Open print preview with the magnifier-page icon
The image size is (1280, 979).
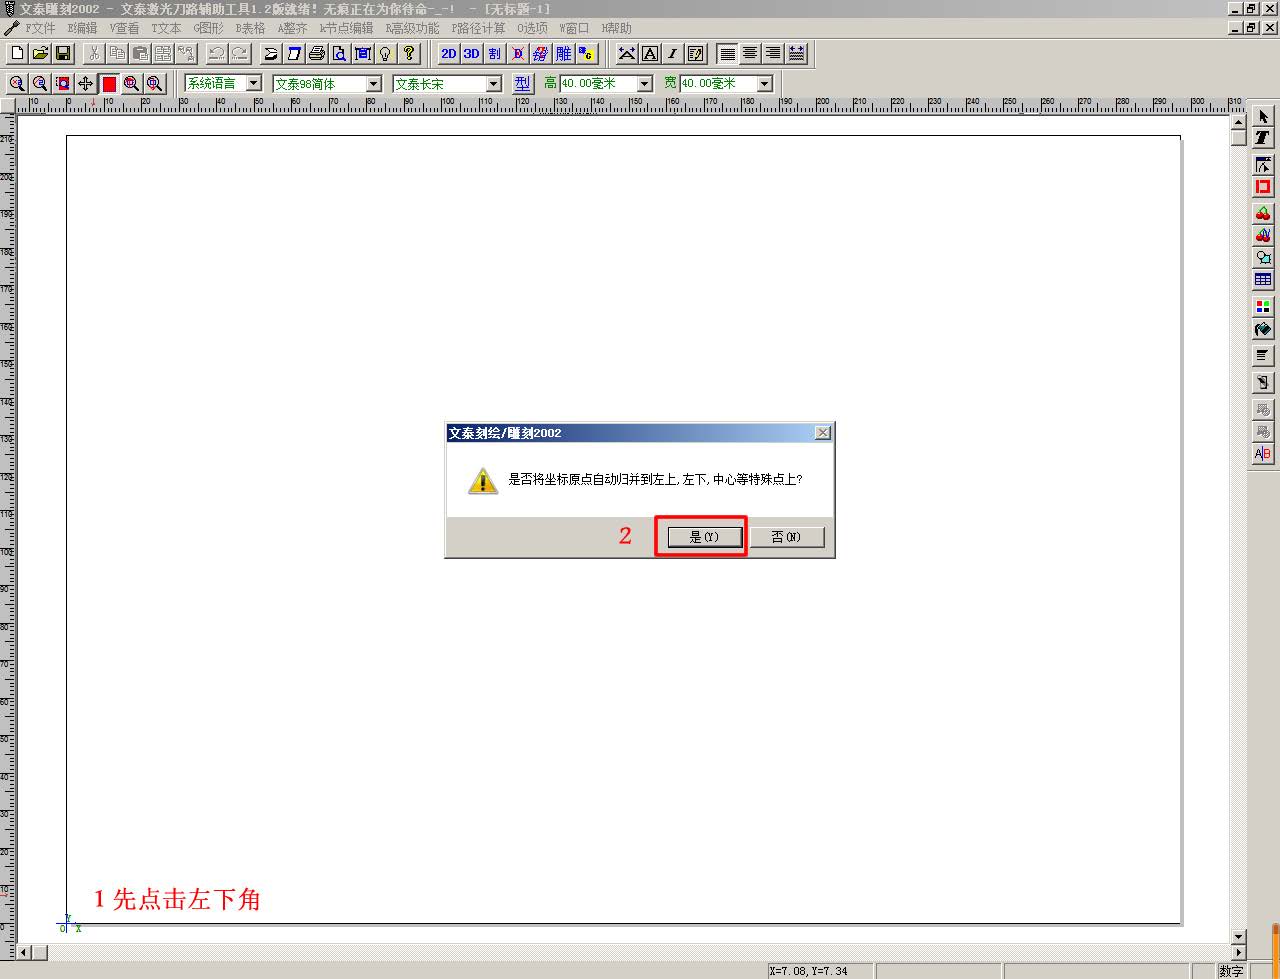pos(340,53)
